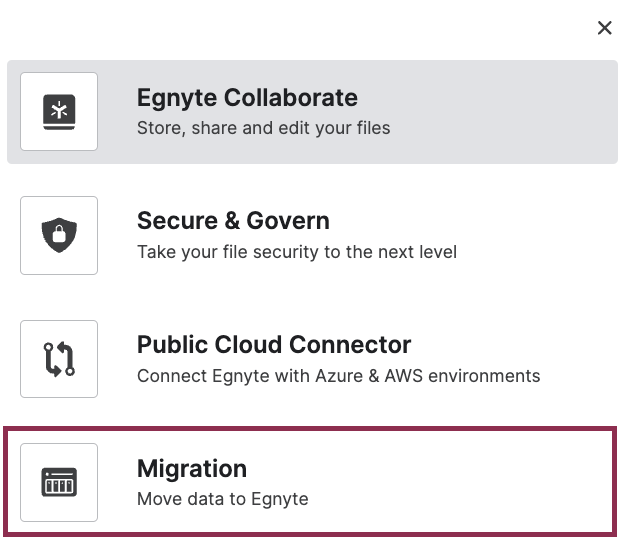Click the Public Cloud Connector arrows icon

click(59, 359)
